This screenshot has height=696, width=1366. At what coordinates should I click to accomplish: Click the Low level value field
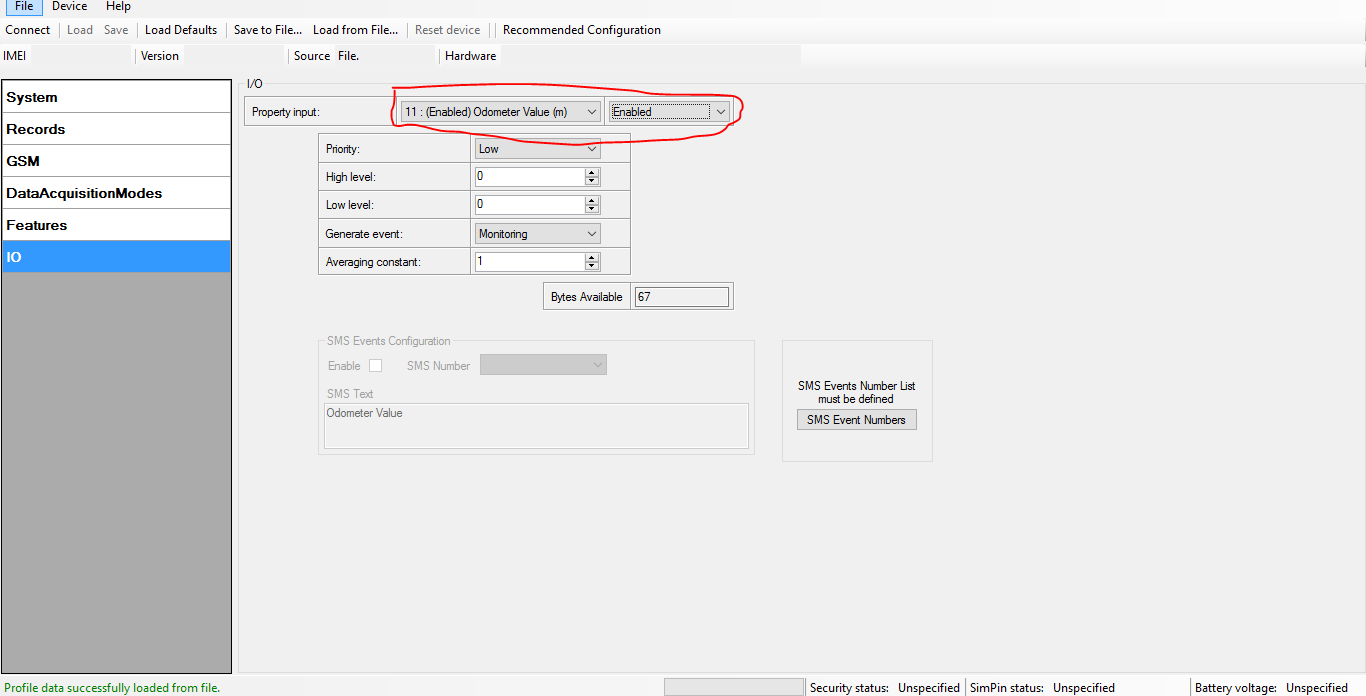click(529, 205)
